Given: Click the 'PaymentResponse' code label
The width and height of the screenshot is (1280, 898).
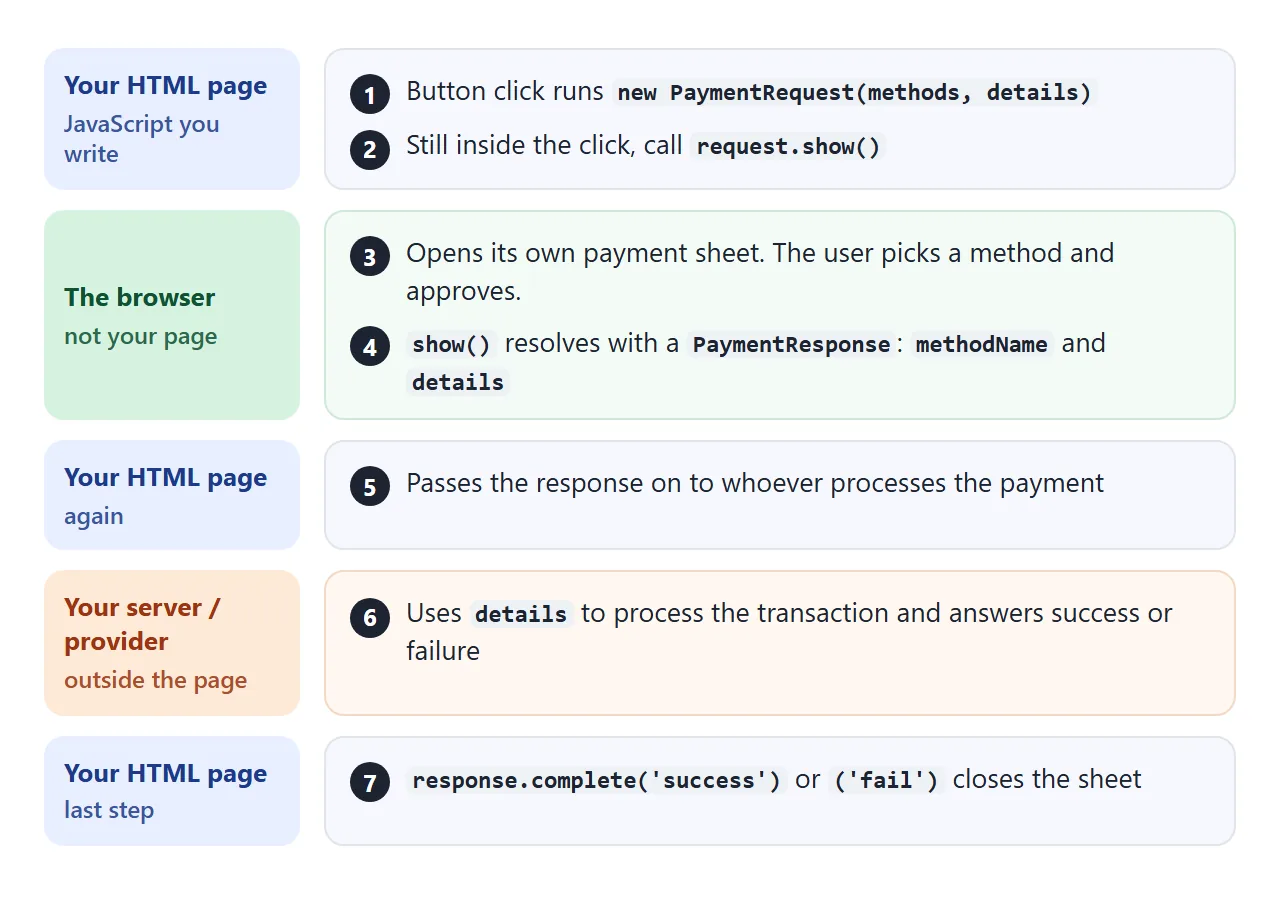Looking at the screenshot, I should click(x=791, y=345).
